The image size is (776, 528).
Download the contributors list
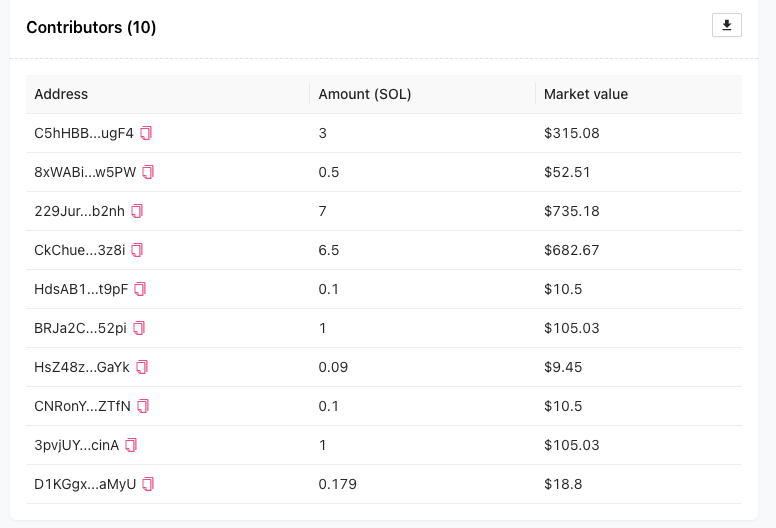click(727, 25)
